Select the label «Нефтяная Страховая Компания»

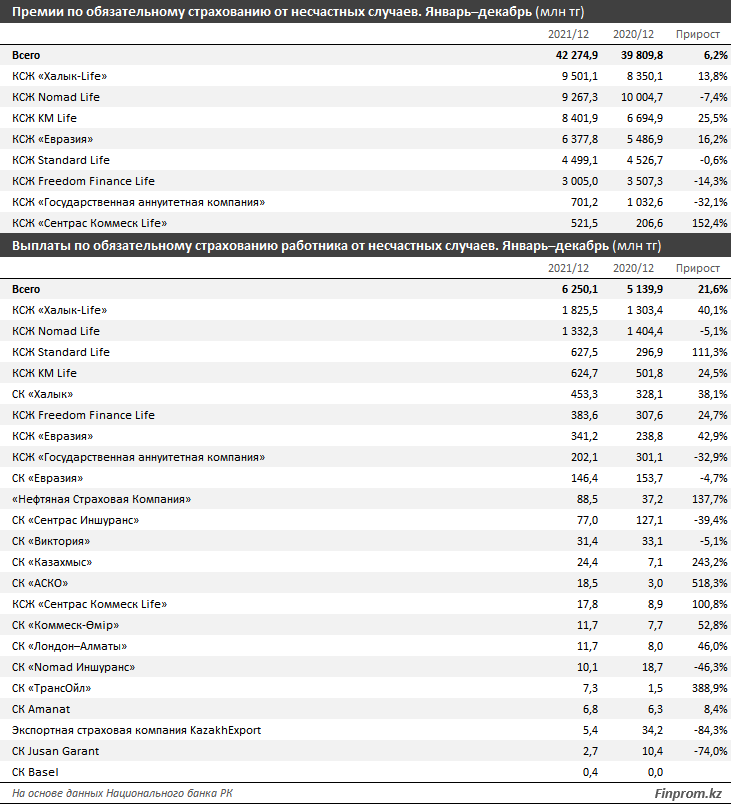[x=101, y=499]
